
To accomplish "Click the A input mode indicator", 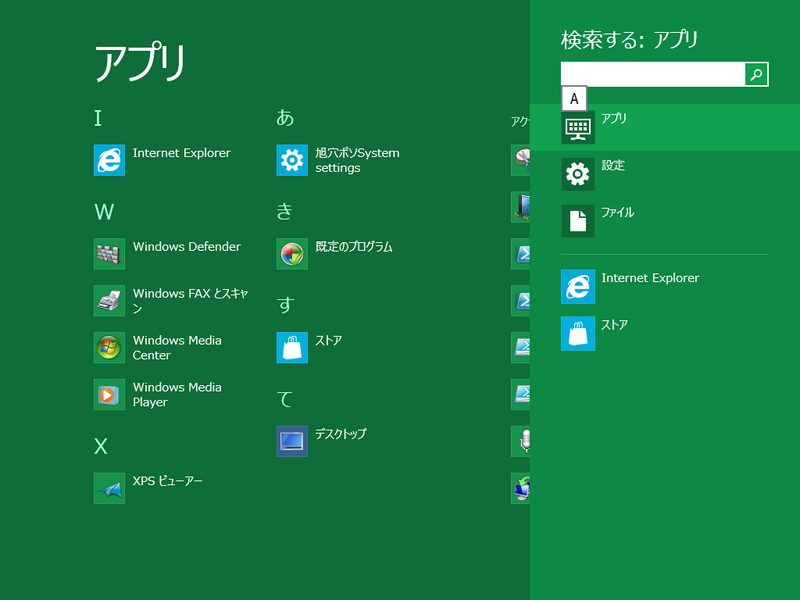I will [x=573, y=99].
